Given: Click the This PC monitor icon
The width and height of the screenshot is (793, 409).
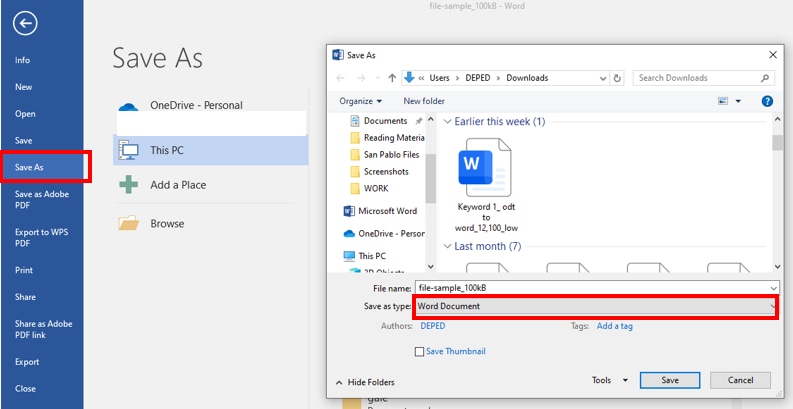Looking at the screenshot, I should click(x=128, y=150).
